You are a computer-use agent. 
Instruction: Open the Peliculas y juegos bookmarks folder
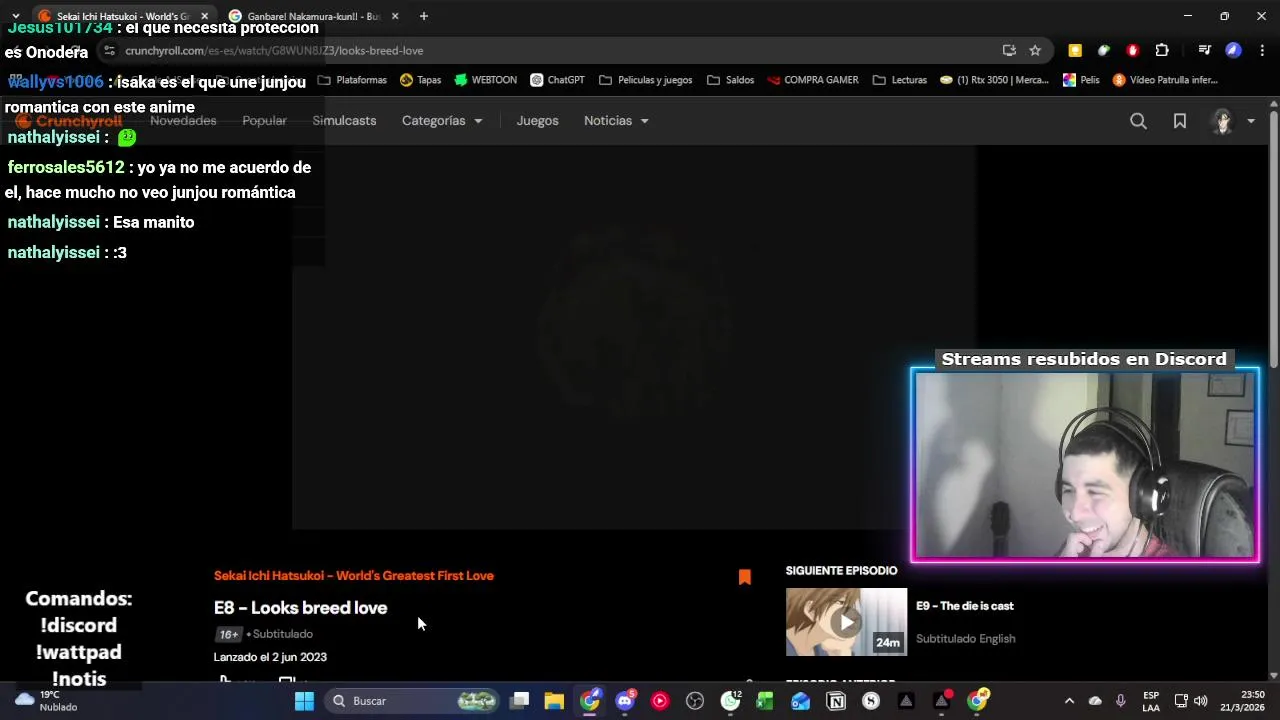click(x=645, y=80)
